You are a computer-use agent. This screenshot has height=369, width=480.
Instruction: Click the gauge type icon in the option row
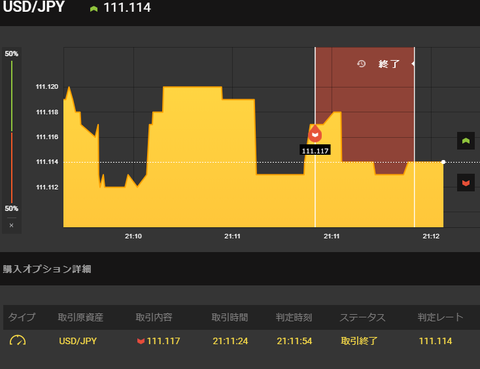18,340
